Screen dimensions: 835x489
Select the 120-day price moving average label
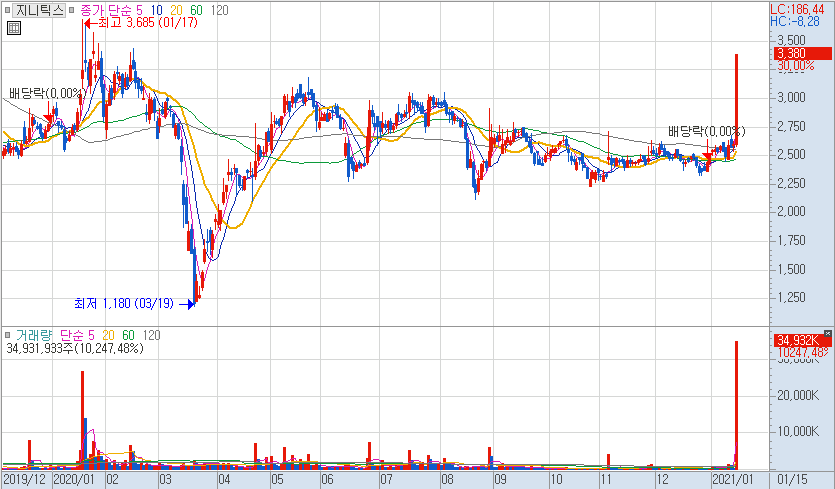219,10
